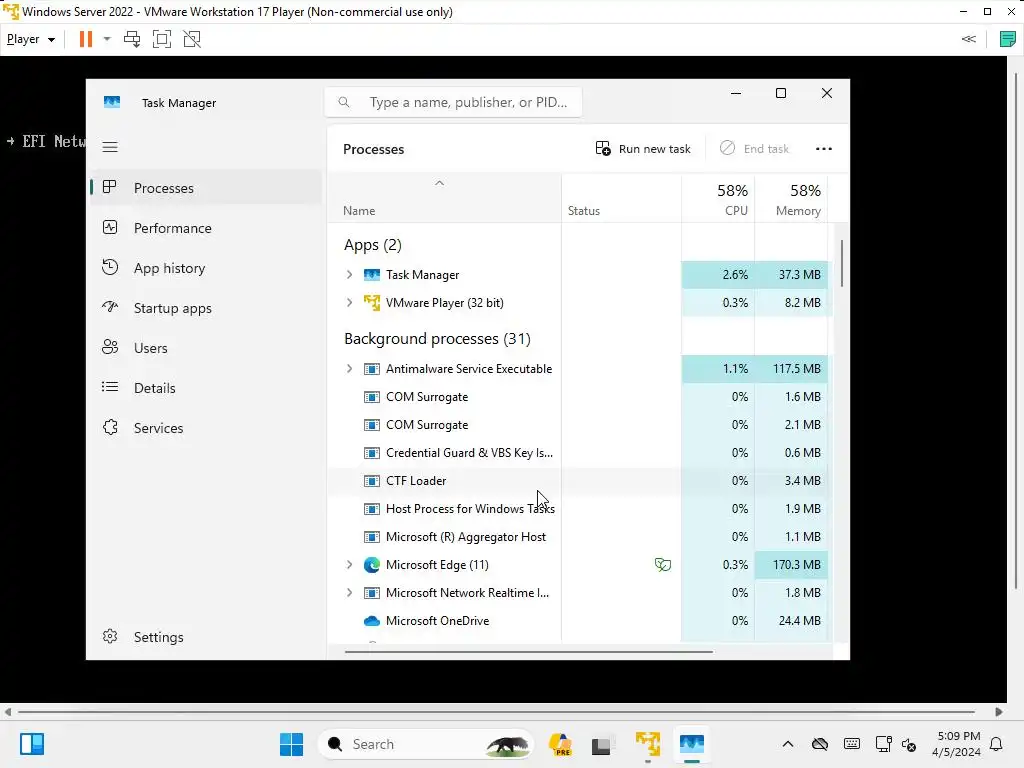Click the Microsoft Edge icon in process list
The image size is (1024, 768).
click(372, 565)
